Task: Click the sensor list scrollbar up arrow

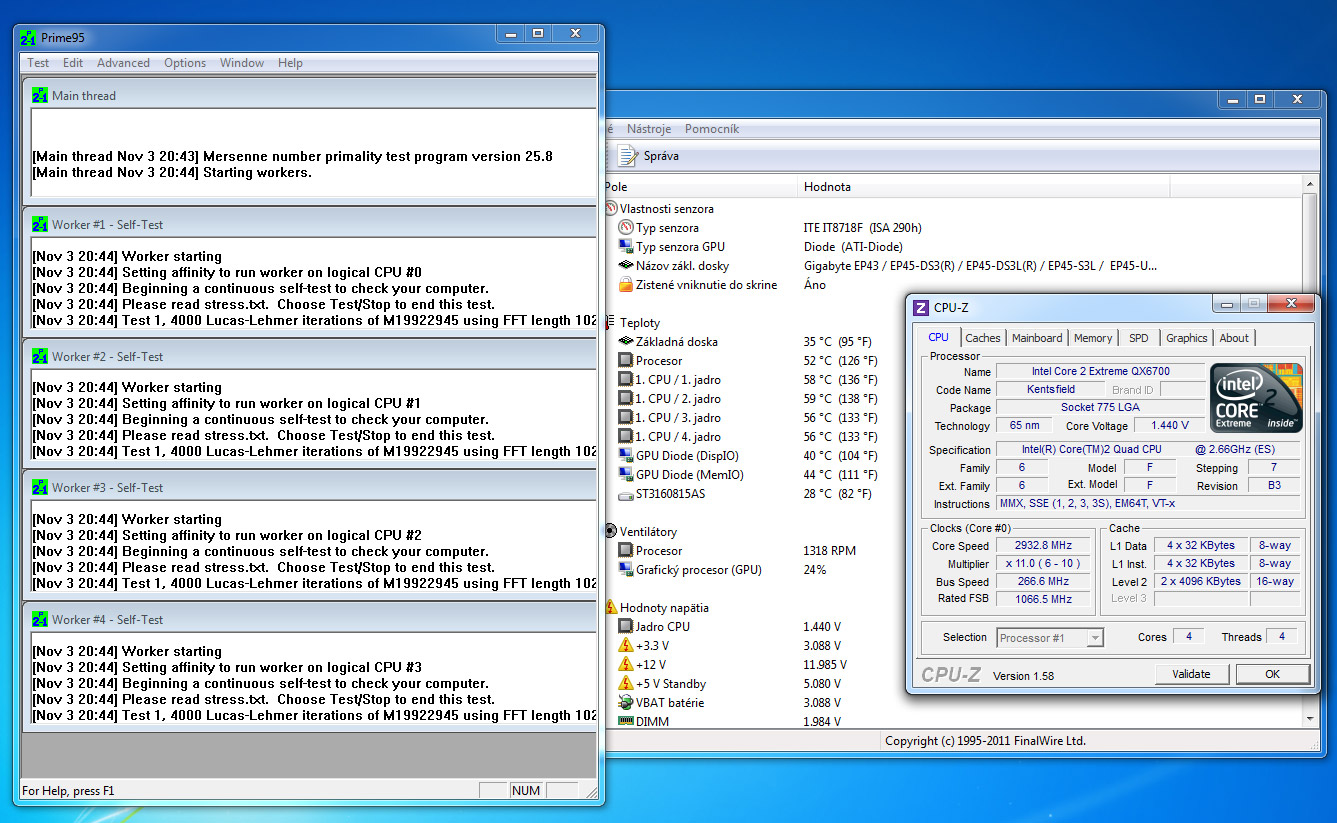Action: [1311, 186]
